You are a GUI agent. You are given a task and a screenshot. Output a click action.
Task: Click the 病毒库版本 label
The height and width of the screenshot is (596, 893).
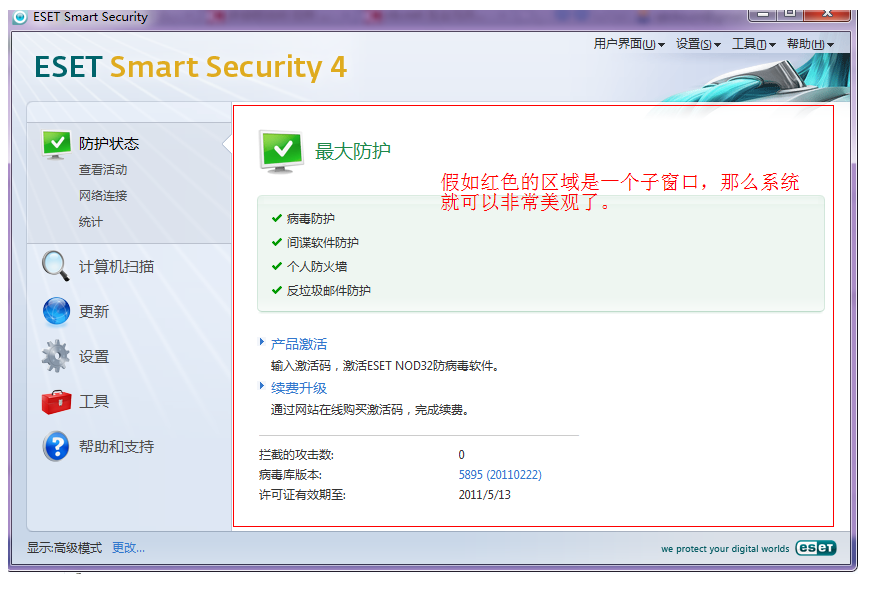coord(290,474)
